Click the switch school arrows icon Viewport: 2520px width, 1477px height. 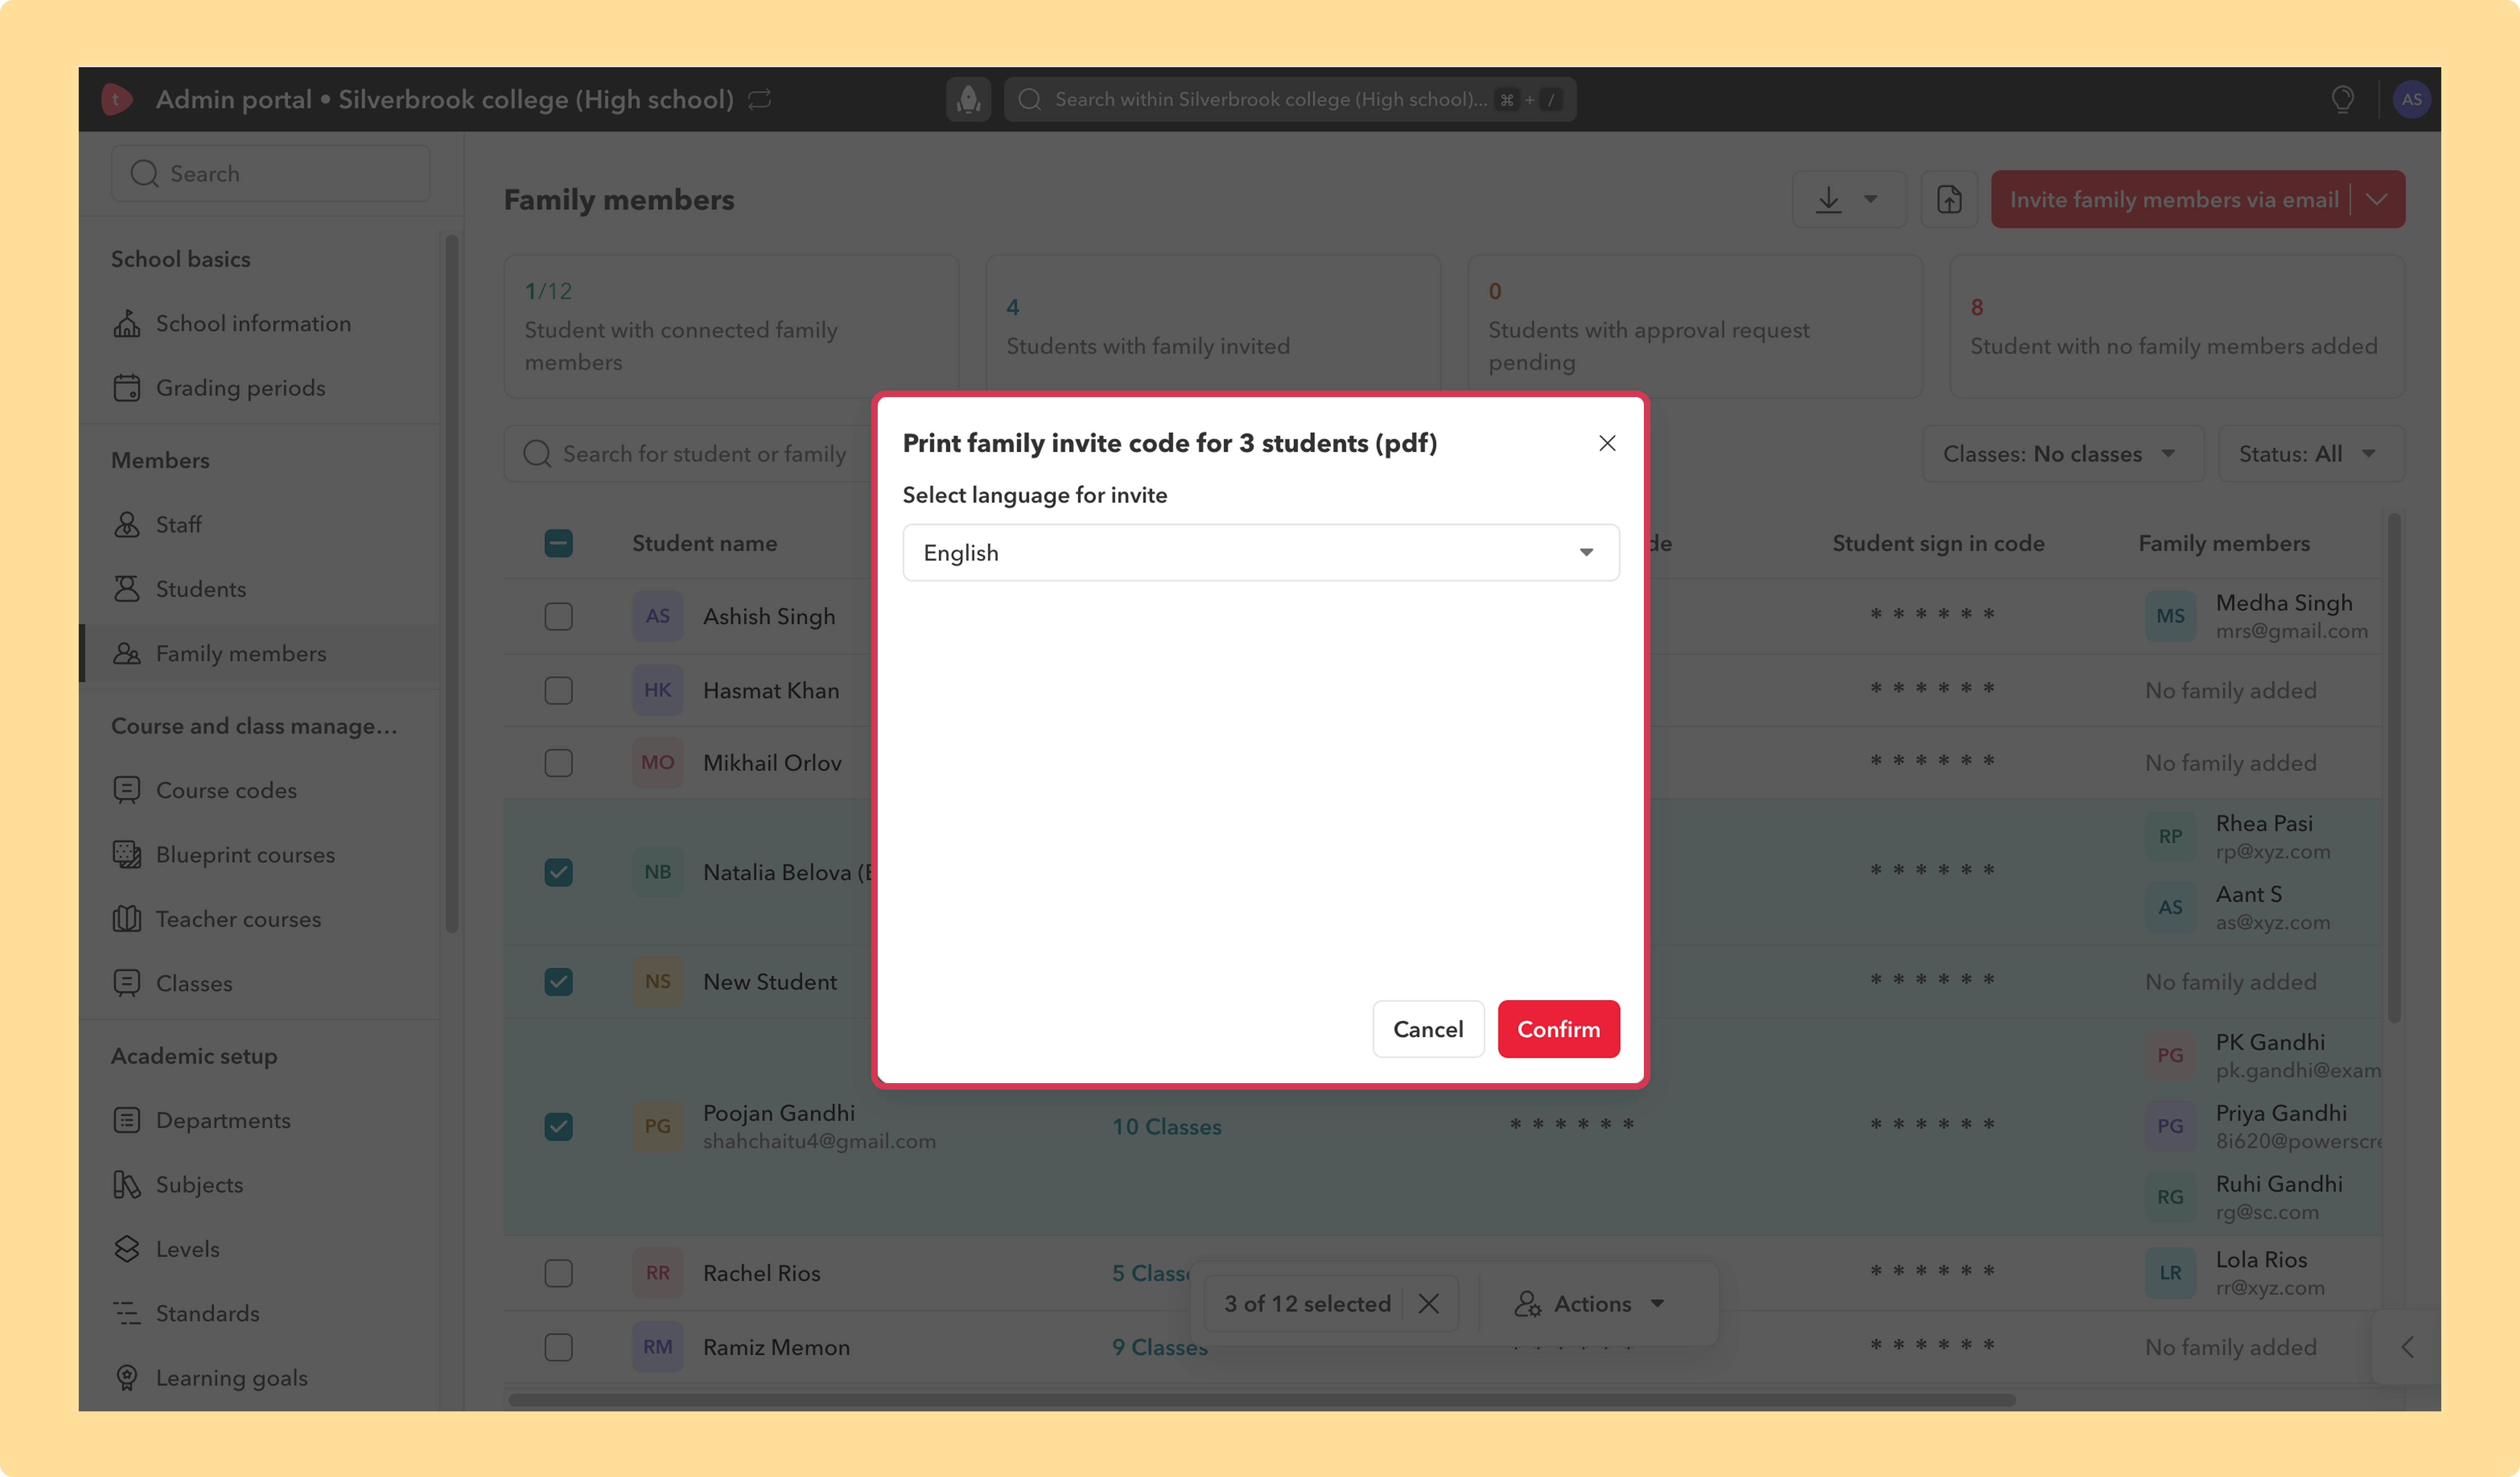[x=760, y=99]
